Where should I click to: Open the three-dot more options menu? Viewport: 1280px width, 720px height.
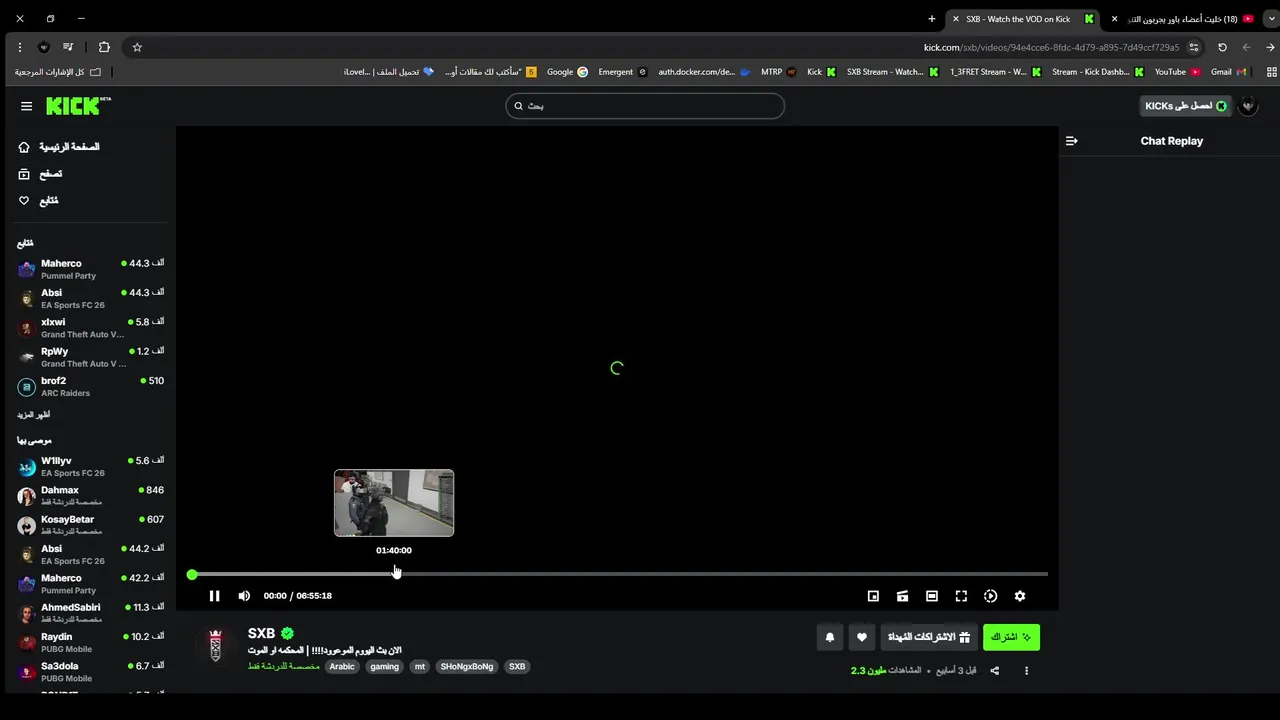pyautogui.click(x=1026, y=671)
